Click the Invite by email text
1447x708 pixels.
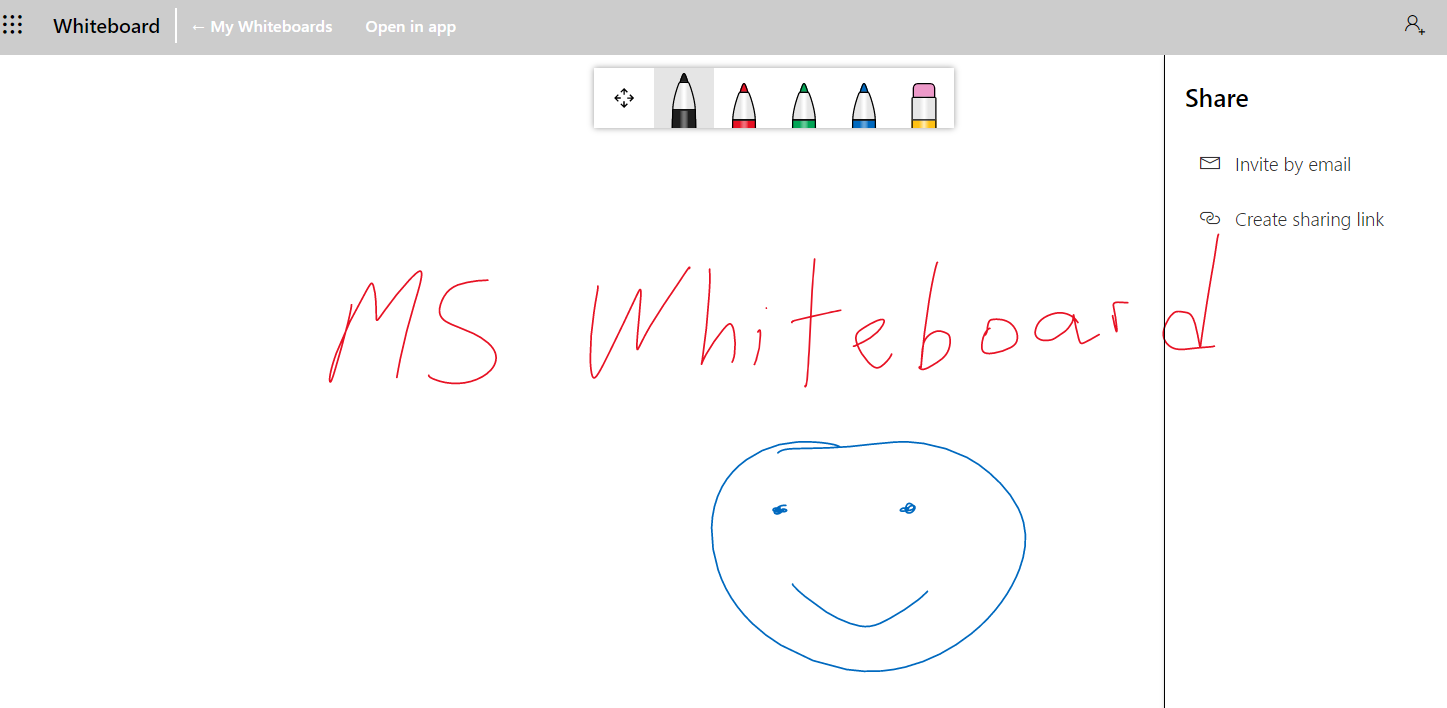(1293, 165)
